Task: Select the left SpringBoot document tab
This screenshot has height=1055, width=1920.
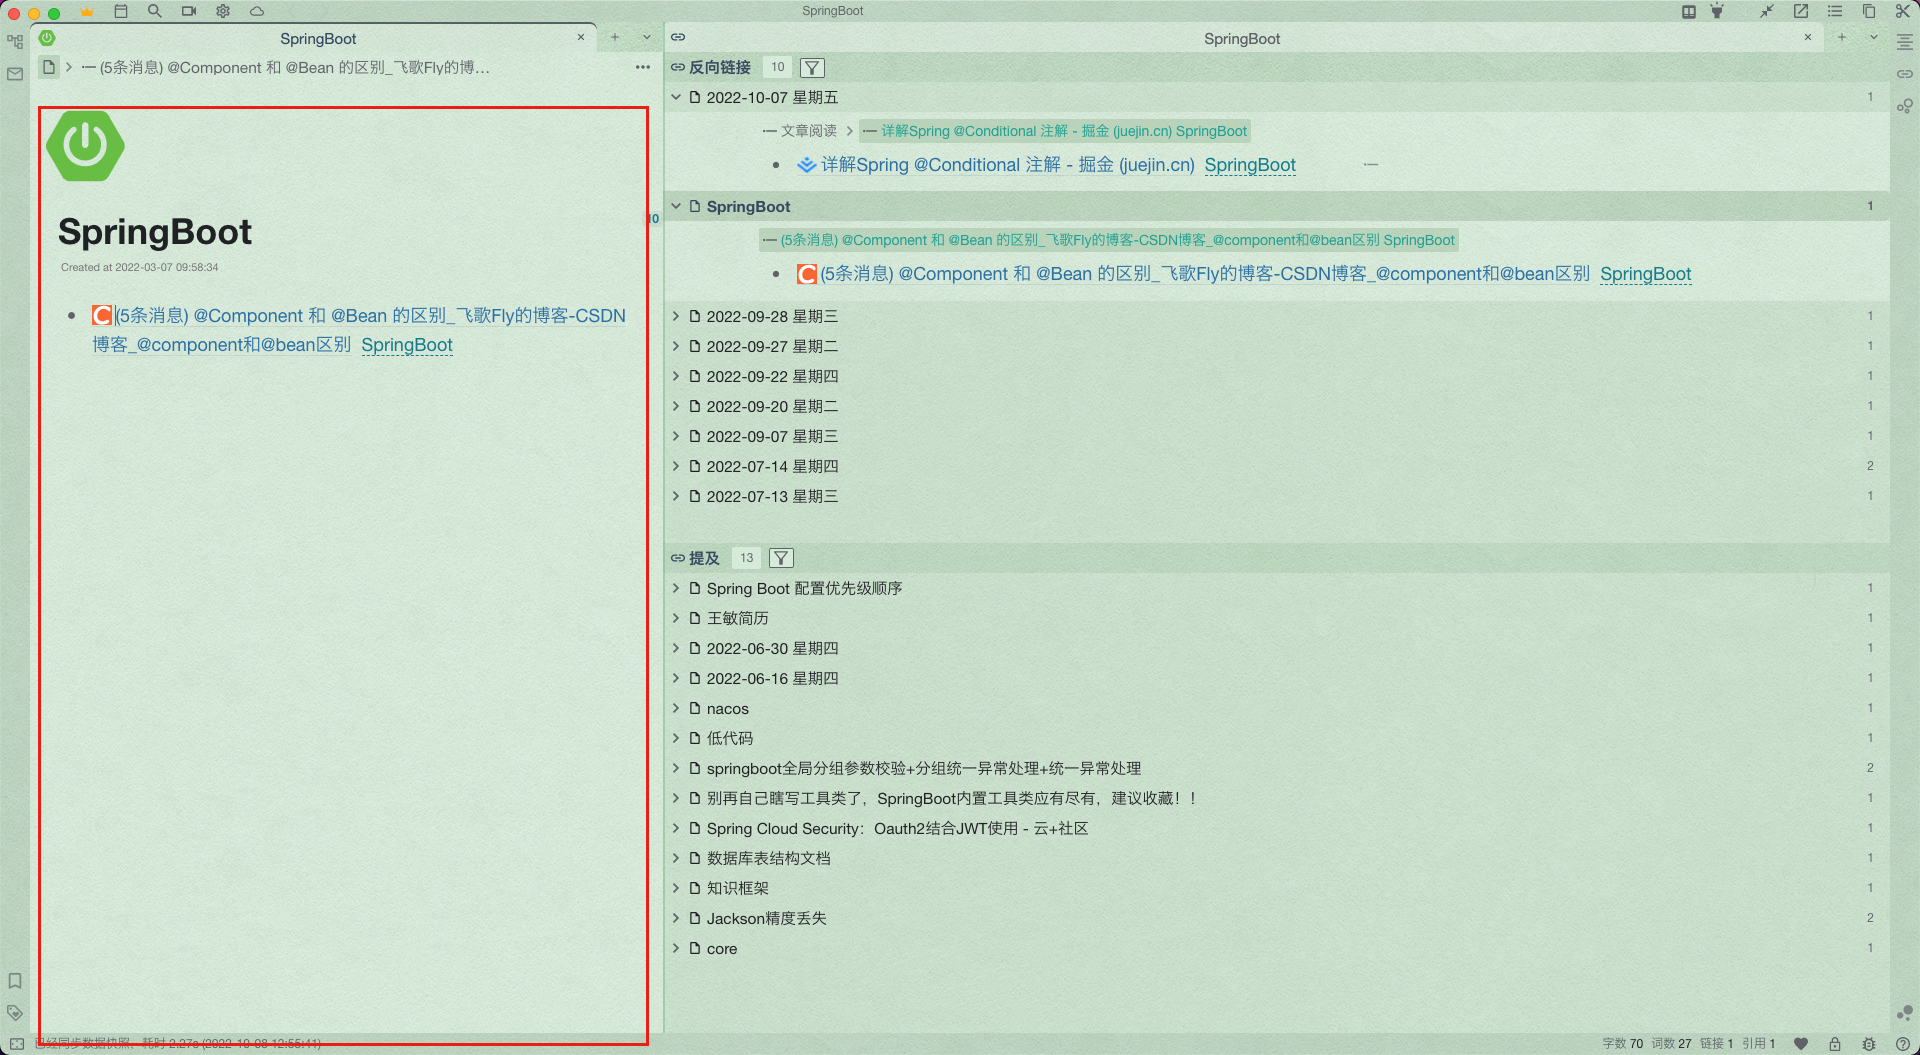Action: coord(318,38)
